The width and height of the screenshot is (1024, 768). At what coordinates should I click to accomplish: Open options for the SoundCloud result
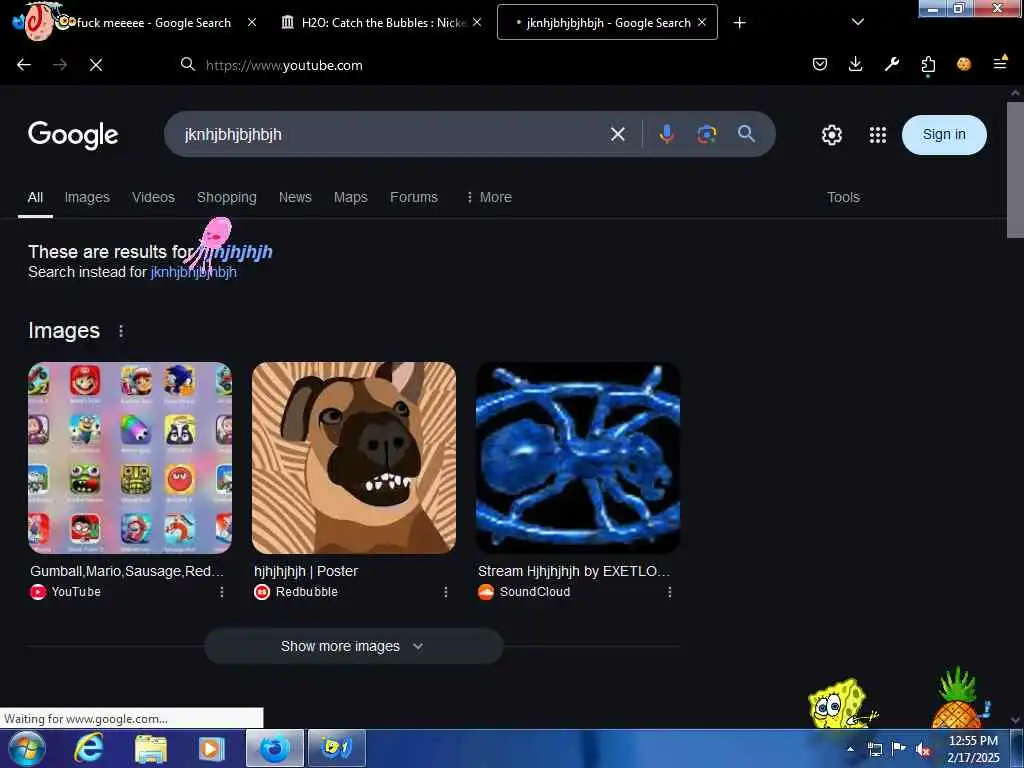coord(670,592)
